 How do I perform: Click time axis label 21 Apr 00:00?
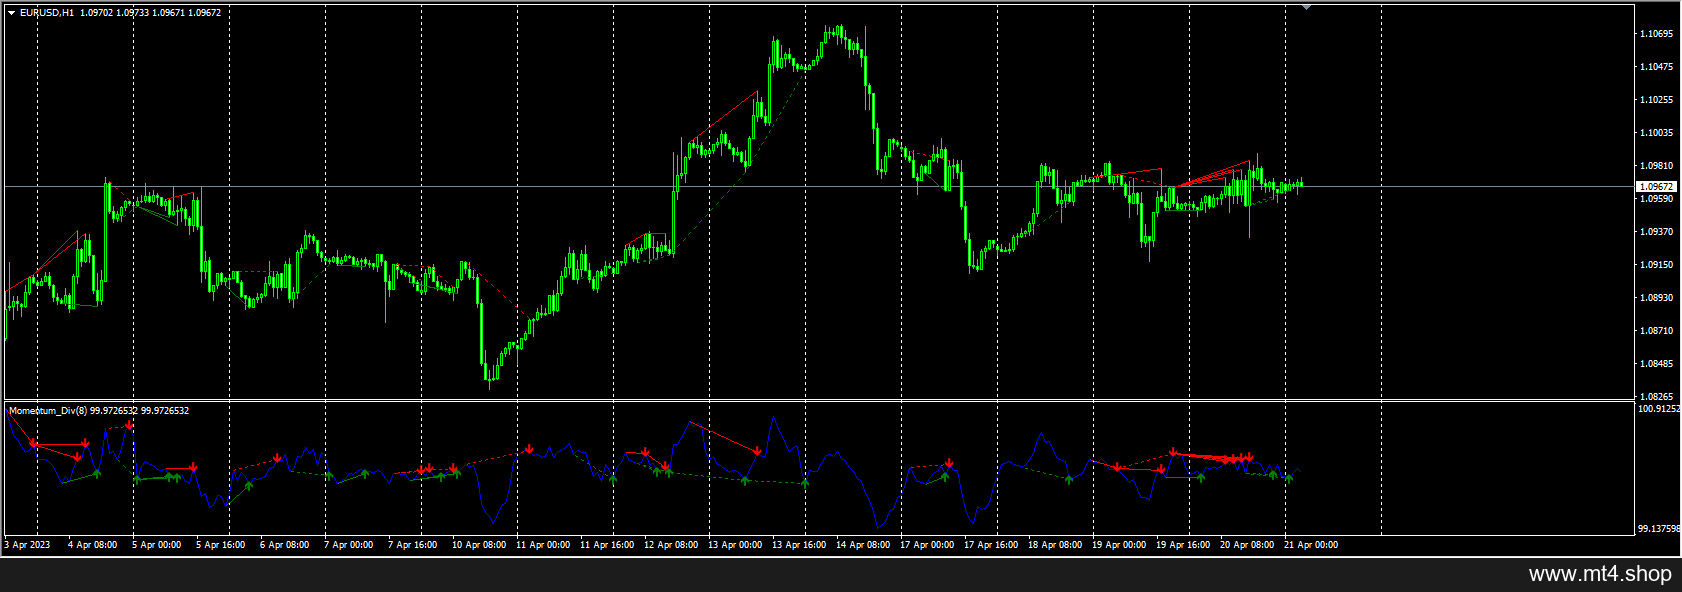coord(1311,545)
